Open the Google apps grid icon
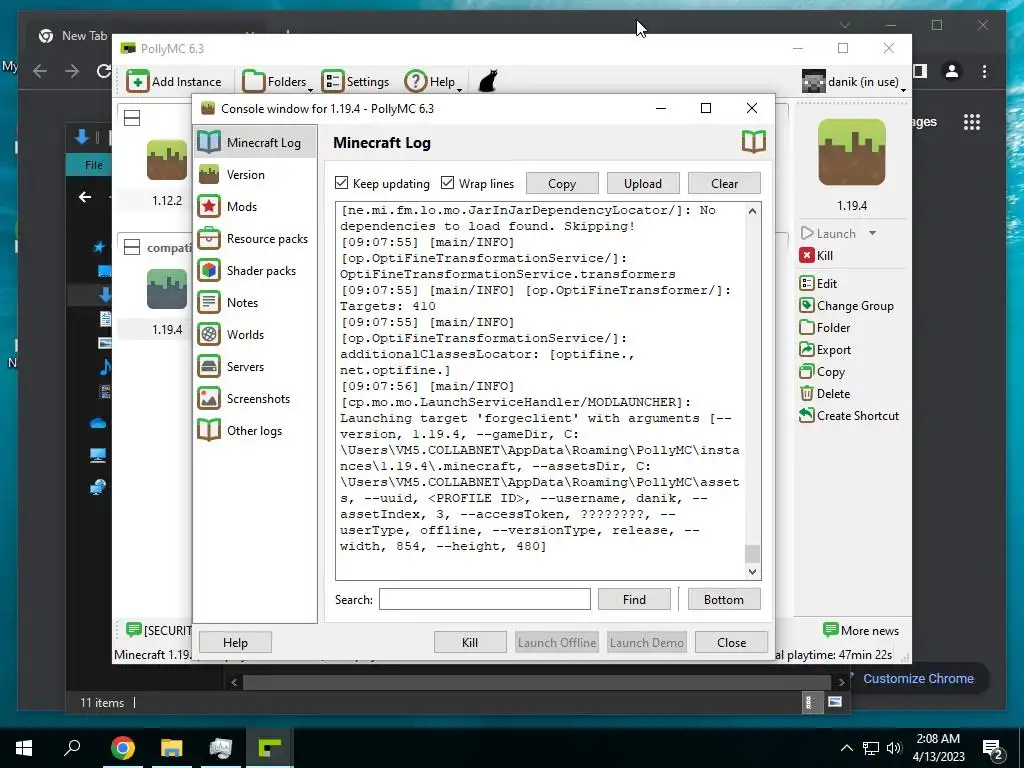Image resolution: width=1024 pixels, height=768 pixels. coord(972,122)
